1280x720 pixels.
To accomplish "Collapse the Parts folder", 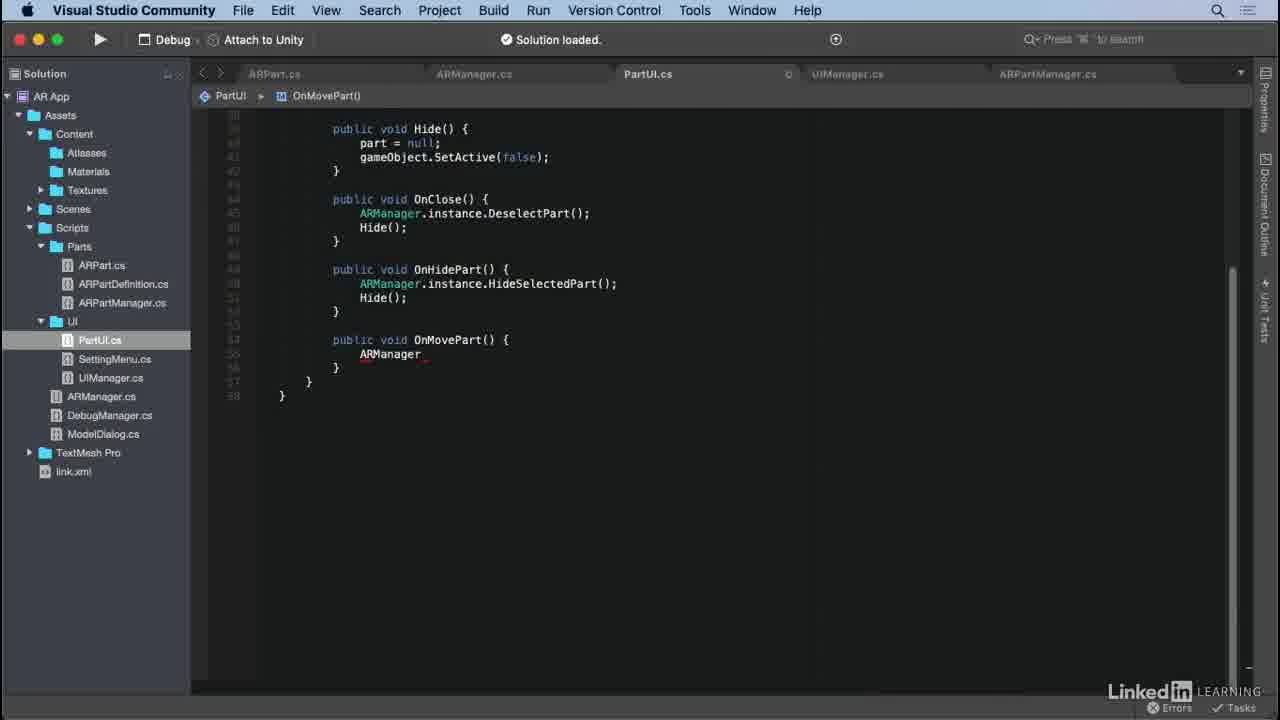I will 41,246.
